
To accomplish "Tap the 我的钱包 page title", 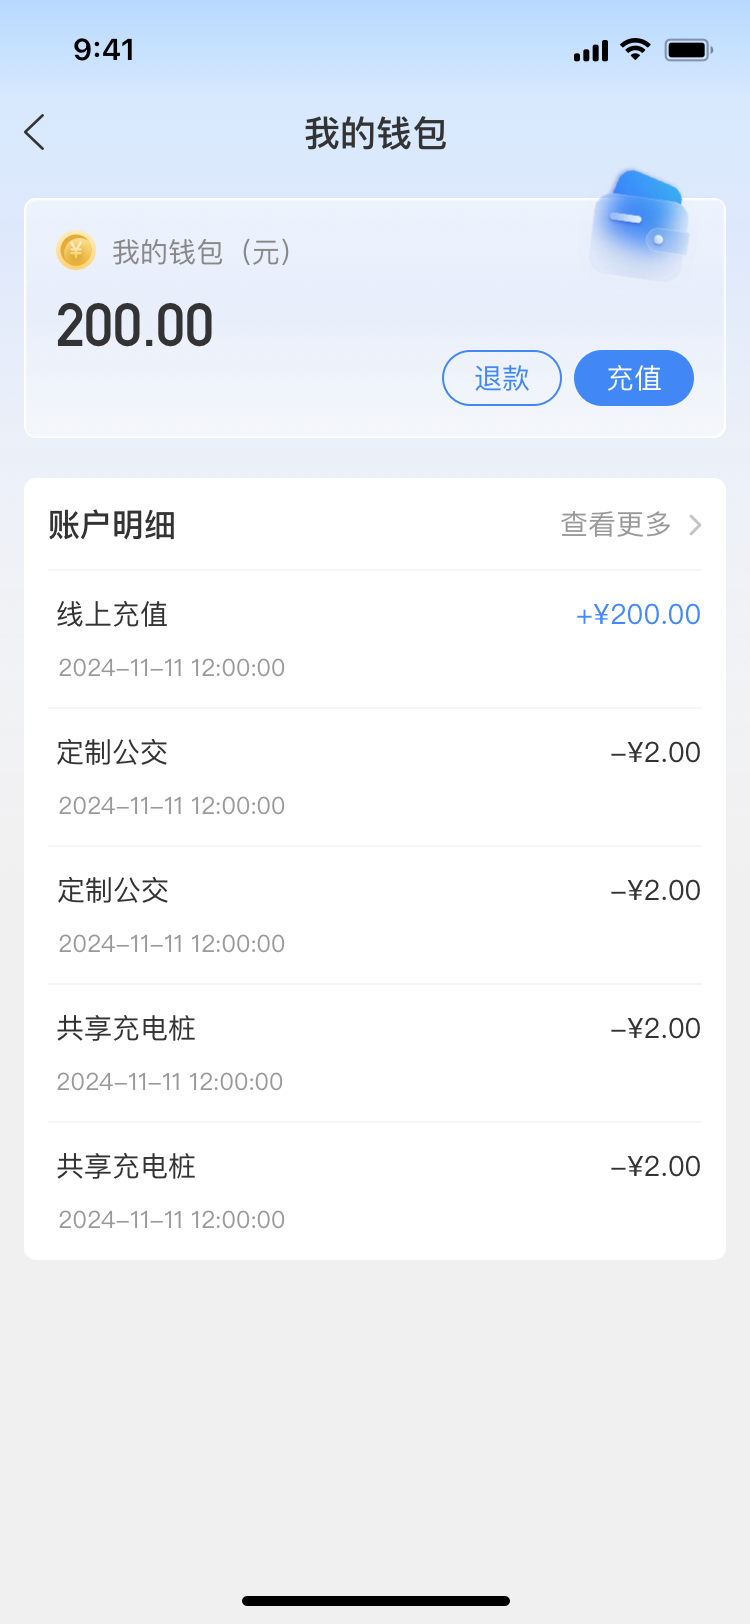I will pyautogui.click(x=375, y=133).
